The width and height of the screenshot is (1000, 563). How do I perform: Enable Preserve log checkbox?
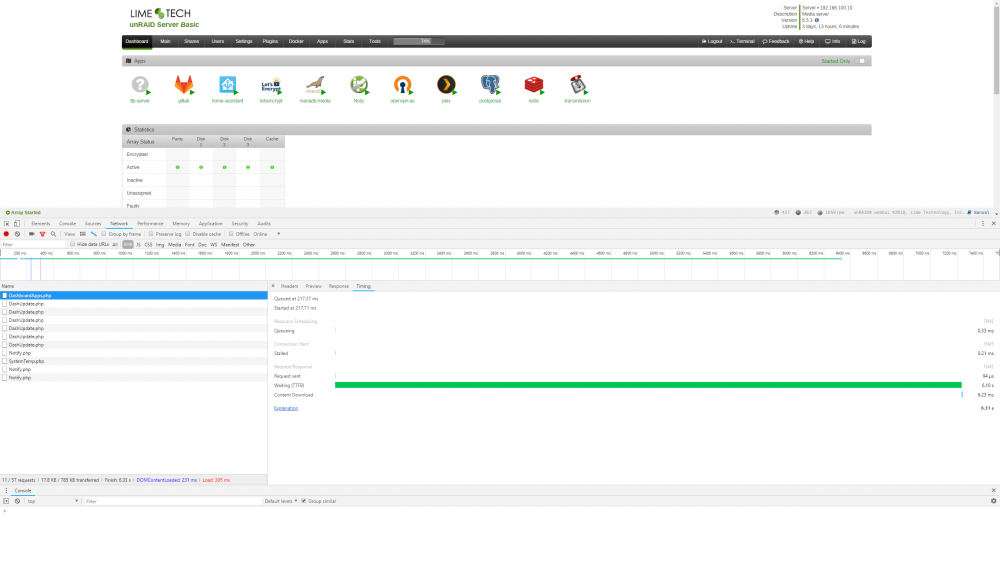pos(151,234)
